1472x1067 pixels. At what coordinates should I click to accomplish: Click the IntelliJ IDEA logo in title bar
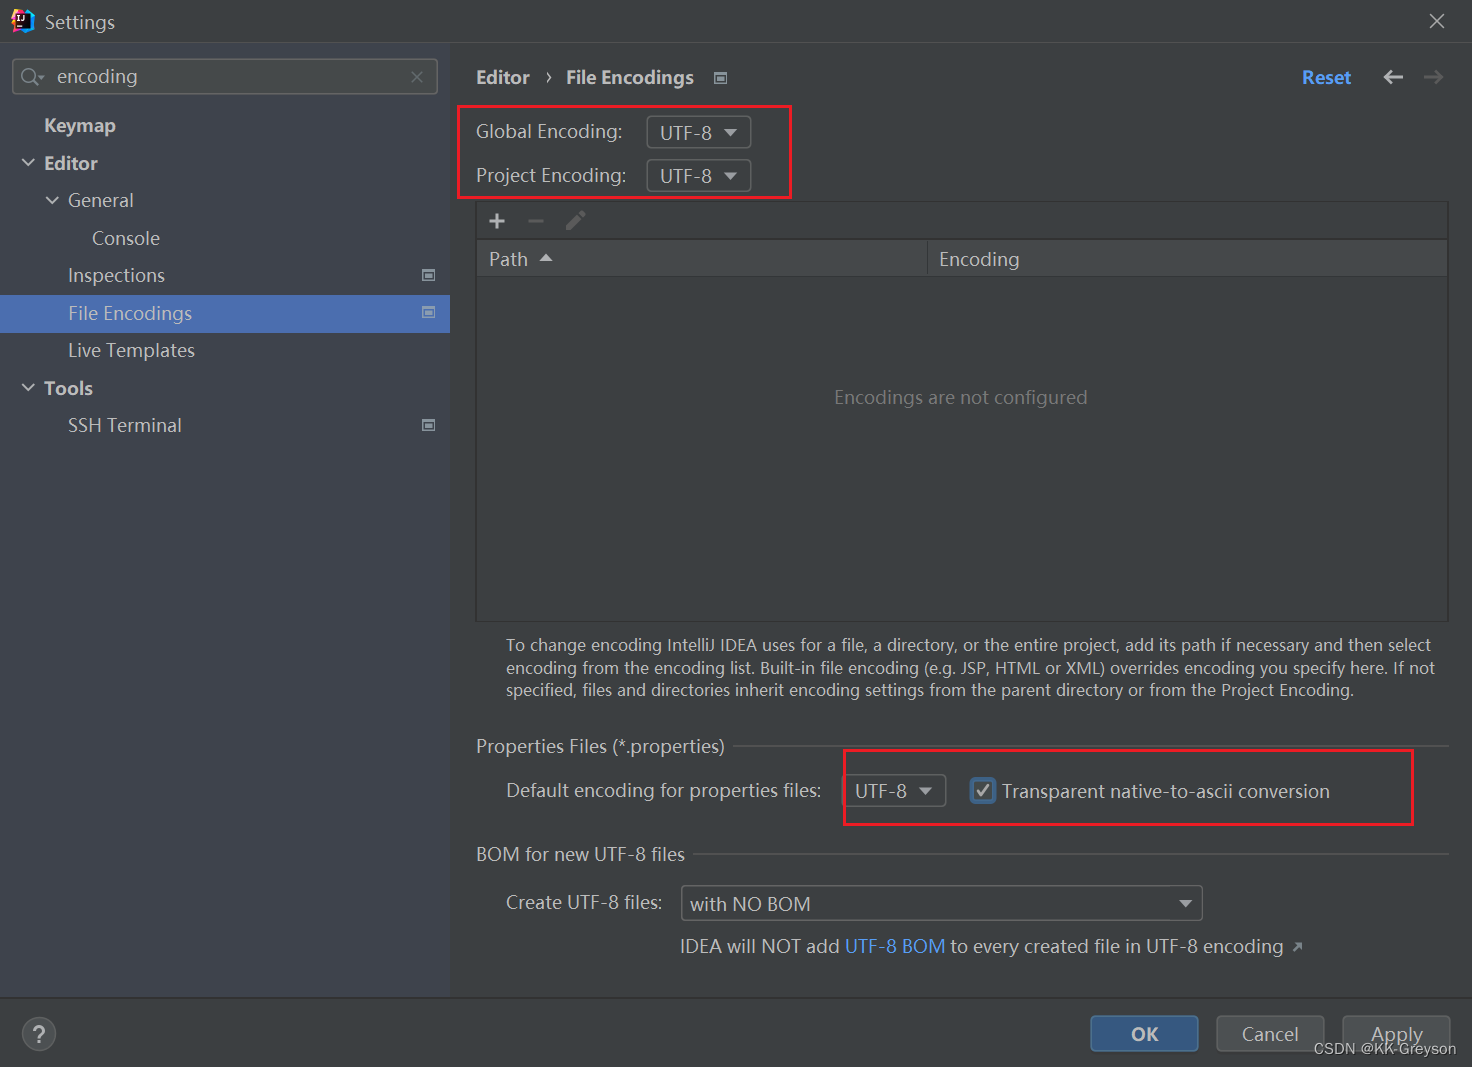click(x=22, y=21)
